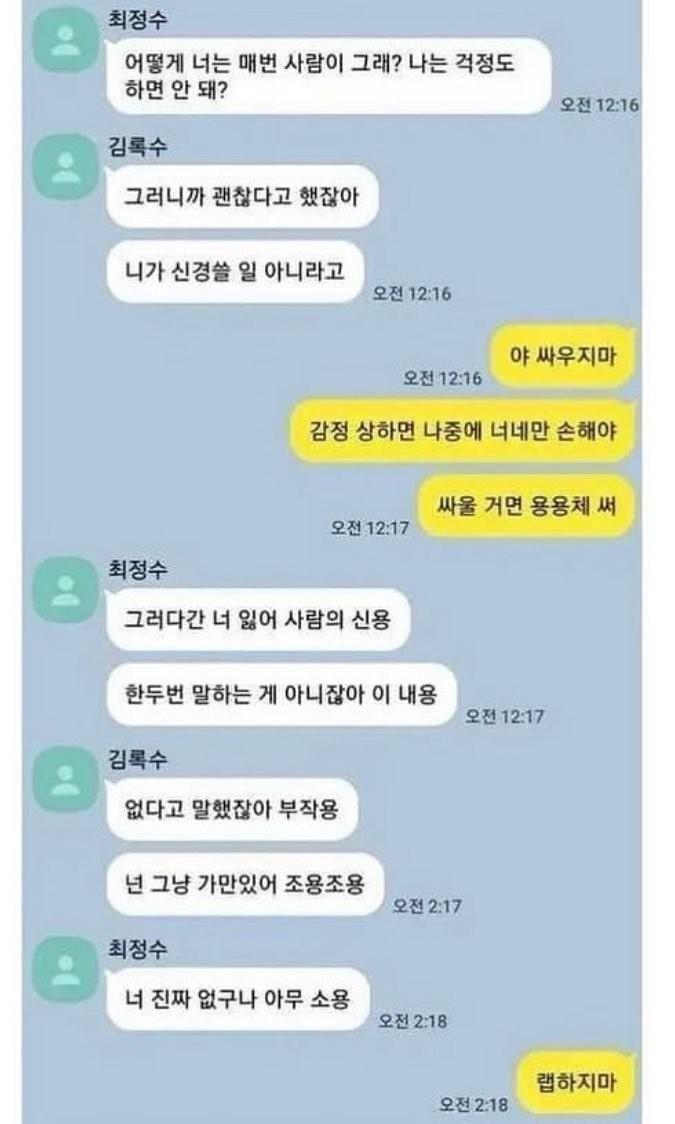Viewport: 675px width, 1124px height.
Task: Select the yellow '야 싸우지마' message
Action: 563,356
